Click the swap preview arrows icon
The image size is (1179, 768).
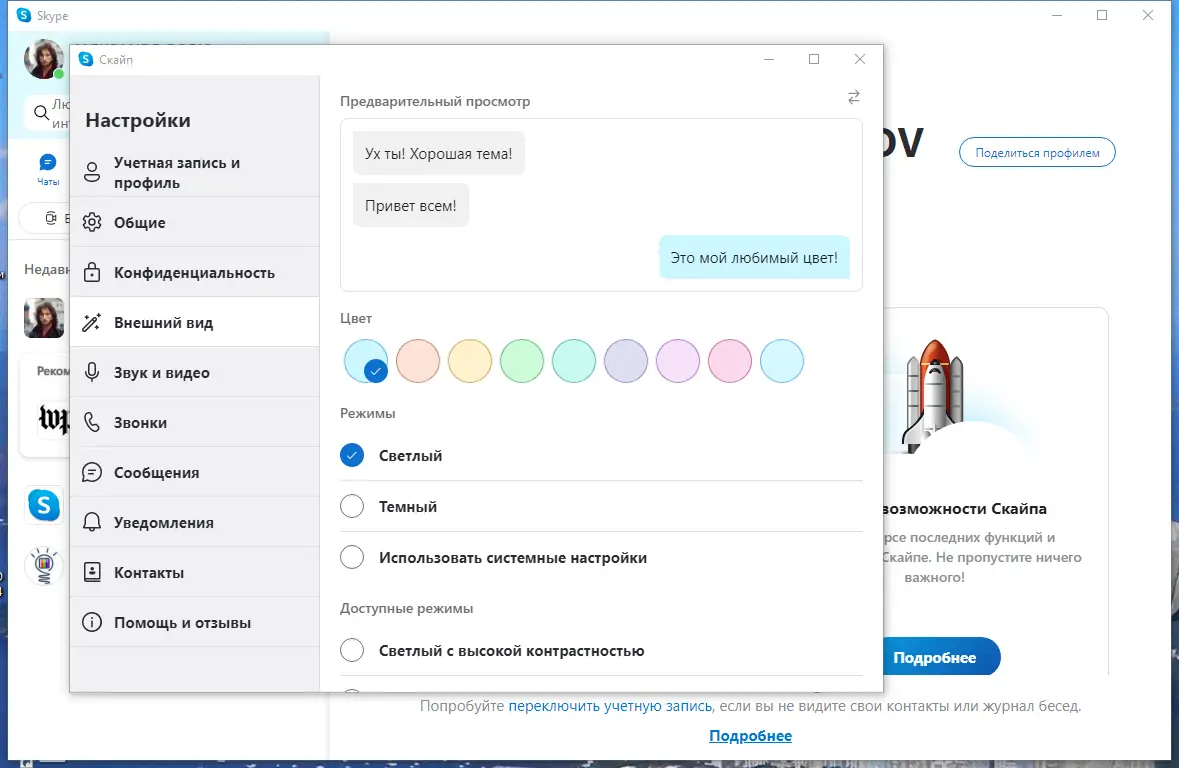(x=853, y=97)
